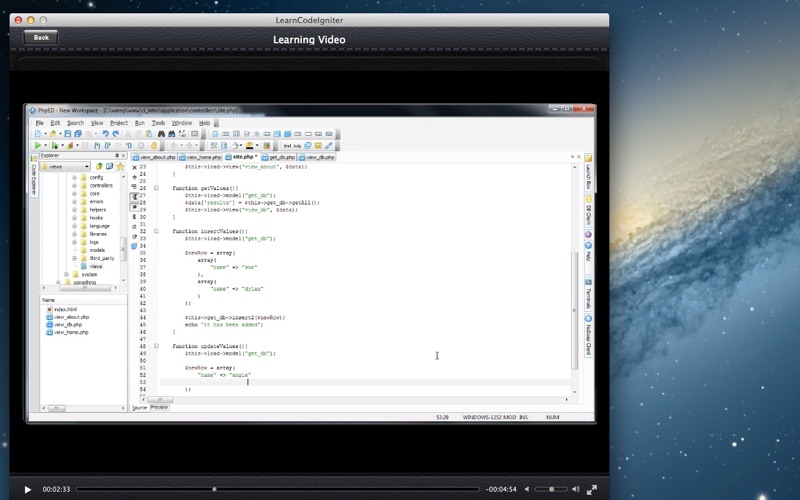Click the Back button
The width and height of the screenshot is (800, 500).
click(x=41, y=37)
